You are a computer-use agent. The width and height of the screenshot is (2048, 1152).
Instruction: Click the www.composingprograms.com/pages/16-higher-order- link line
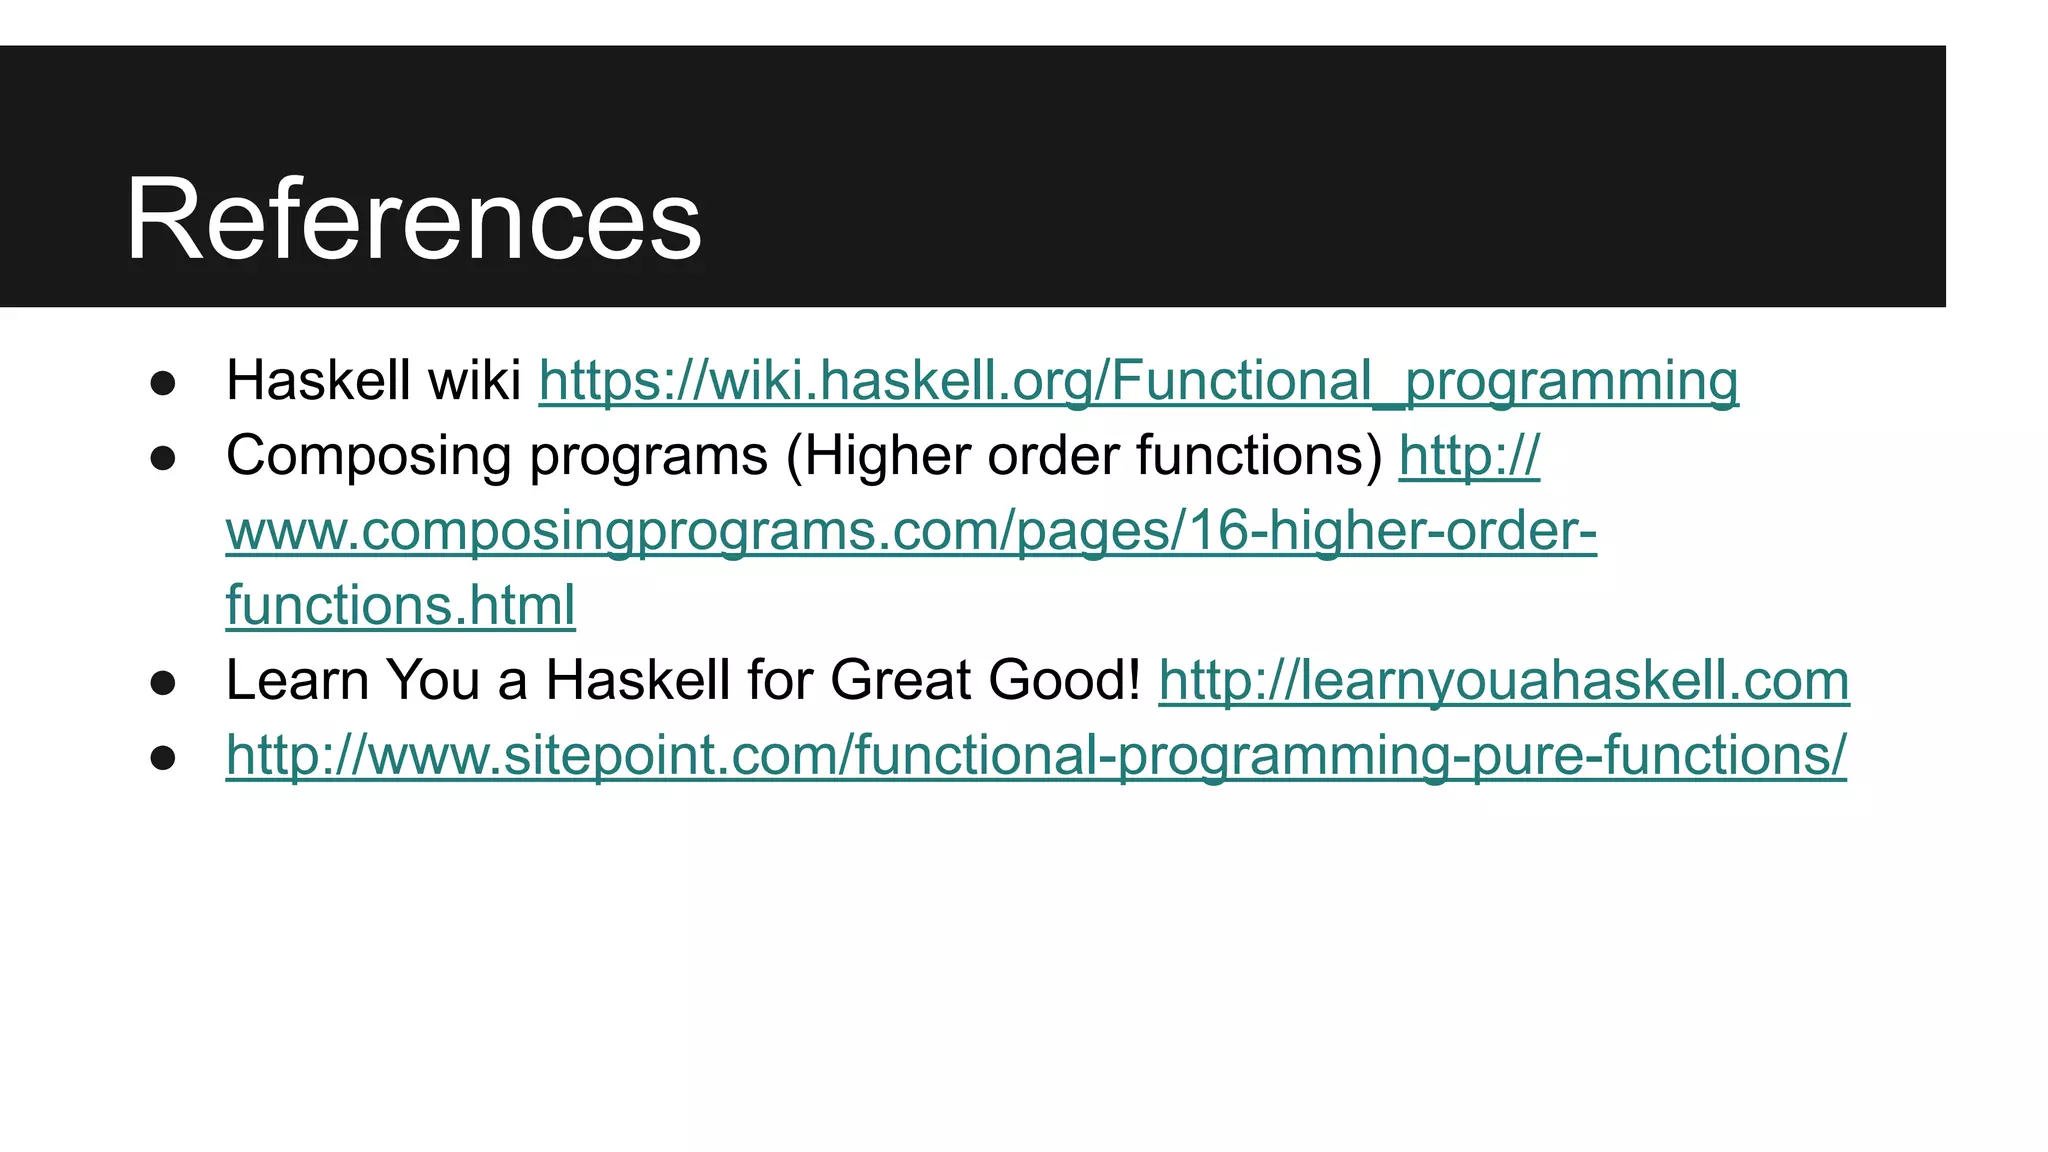pos(911,531)
